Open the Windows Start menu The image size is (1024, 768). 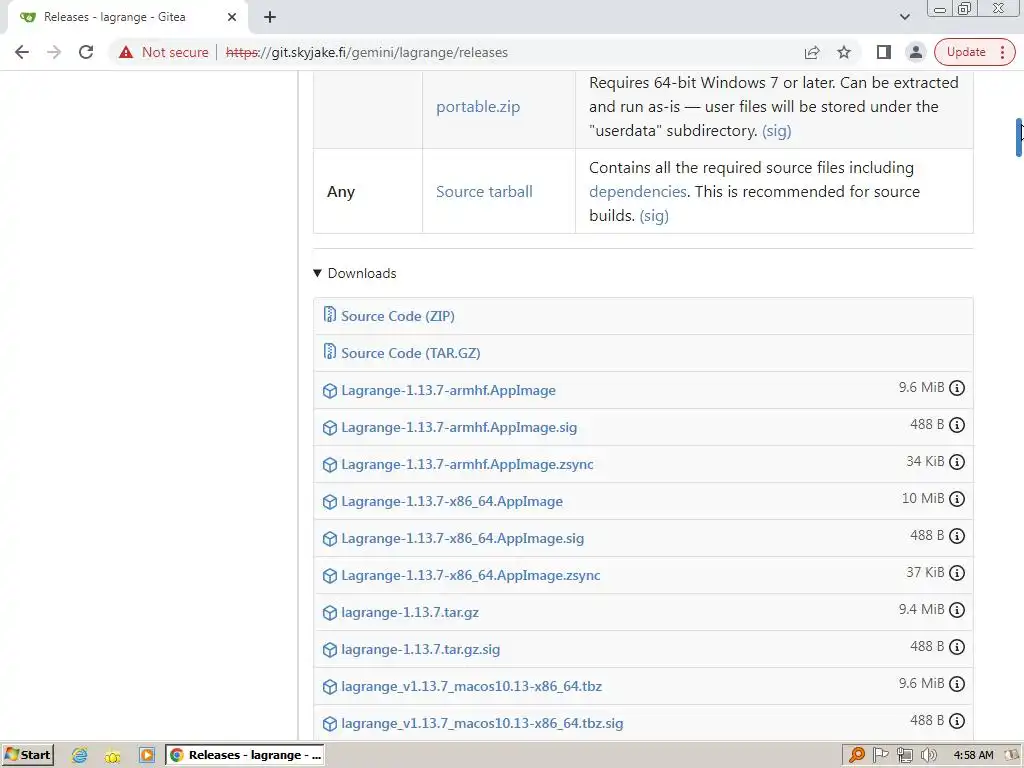(27, 755)
